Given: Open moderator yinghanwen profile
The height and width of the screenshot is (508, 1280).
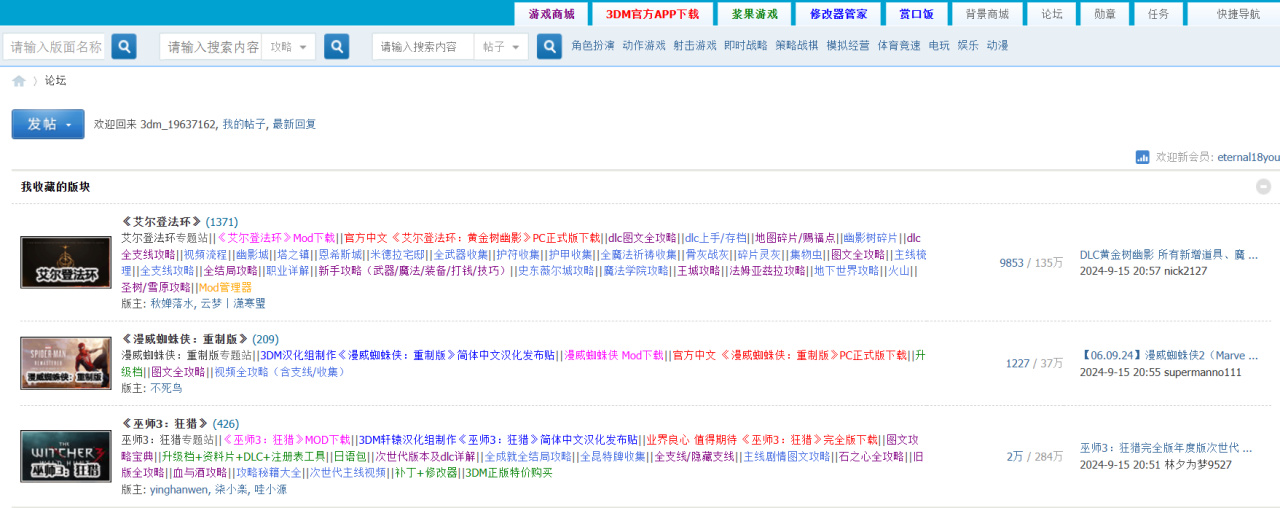Looking at the screenshot, I should 179,489.
